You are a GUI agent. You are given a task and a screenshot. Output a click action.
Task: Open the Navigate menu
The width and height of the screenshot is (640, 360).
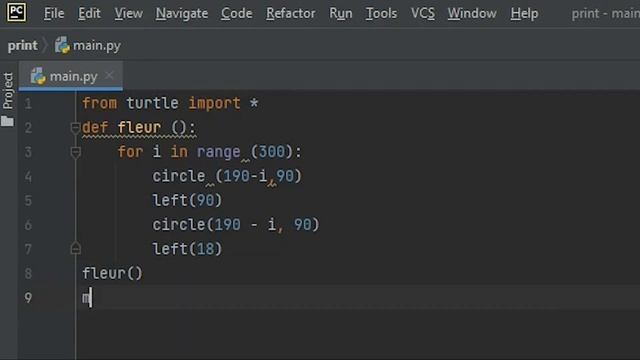point(182,13)
